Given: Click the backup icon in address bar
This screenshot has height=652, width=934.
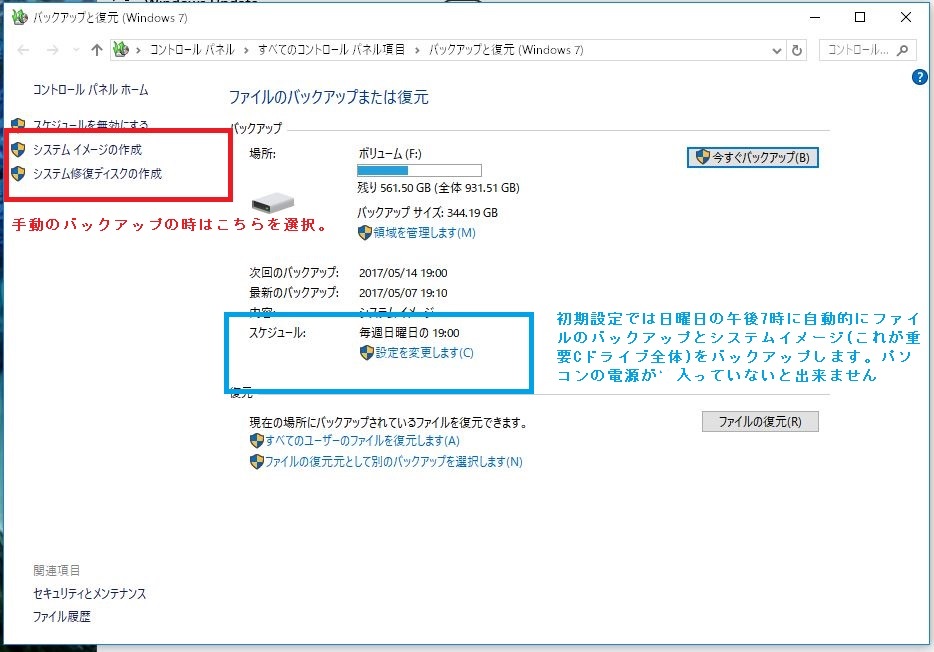Looking at the screenshot, I should click(121, 49).
